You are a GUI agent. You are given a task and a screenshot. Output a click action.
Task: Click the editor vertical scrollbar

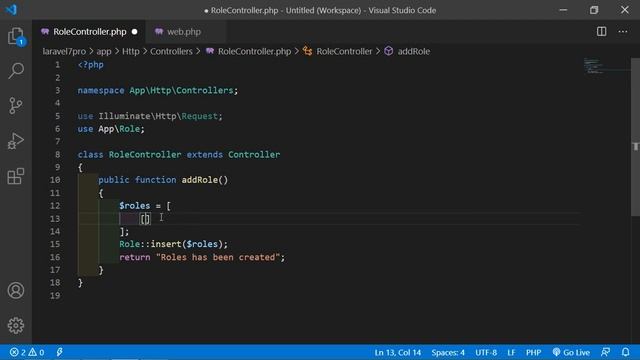click(636, 137)
